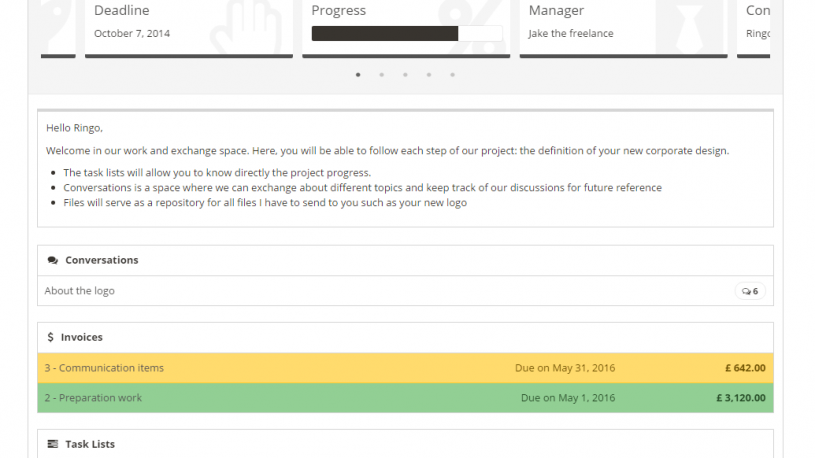Open the About the logo conversation

click(x=80, y=291)
